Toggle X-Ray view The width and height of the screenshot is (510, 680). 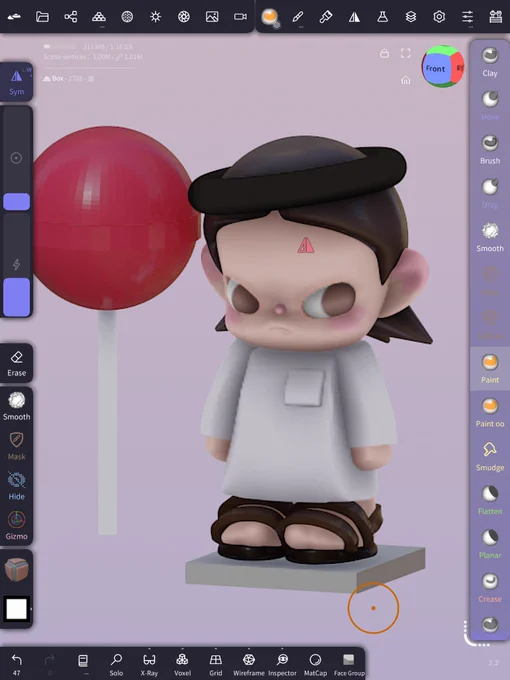tap(149, 664)
